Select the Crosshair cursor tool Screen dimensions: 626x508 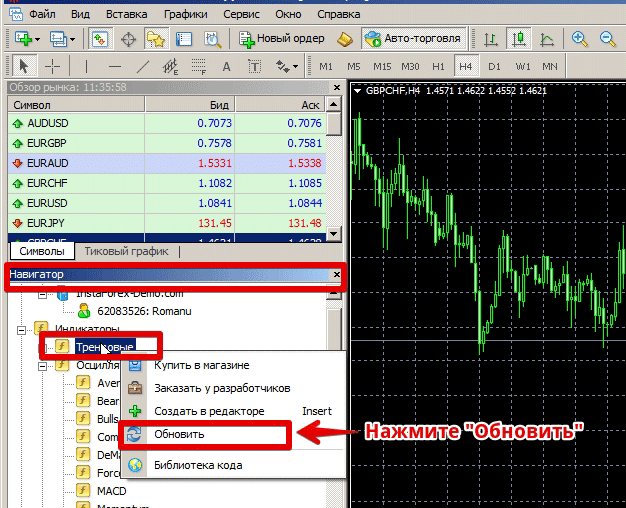[x=54, y=66]
